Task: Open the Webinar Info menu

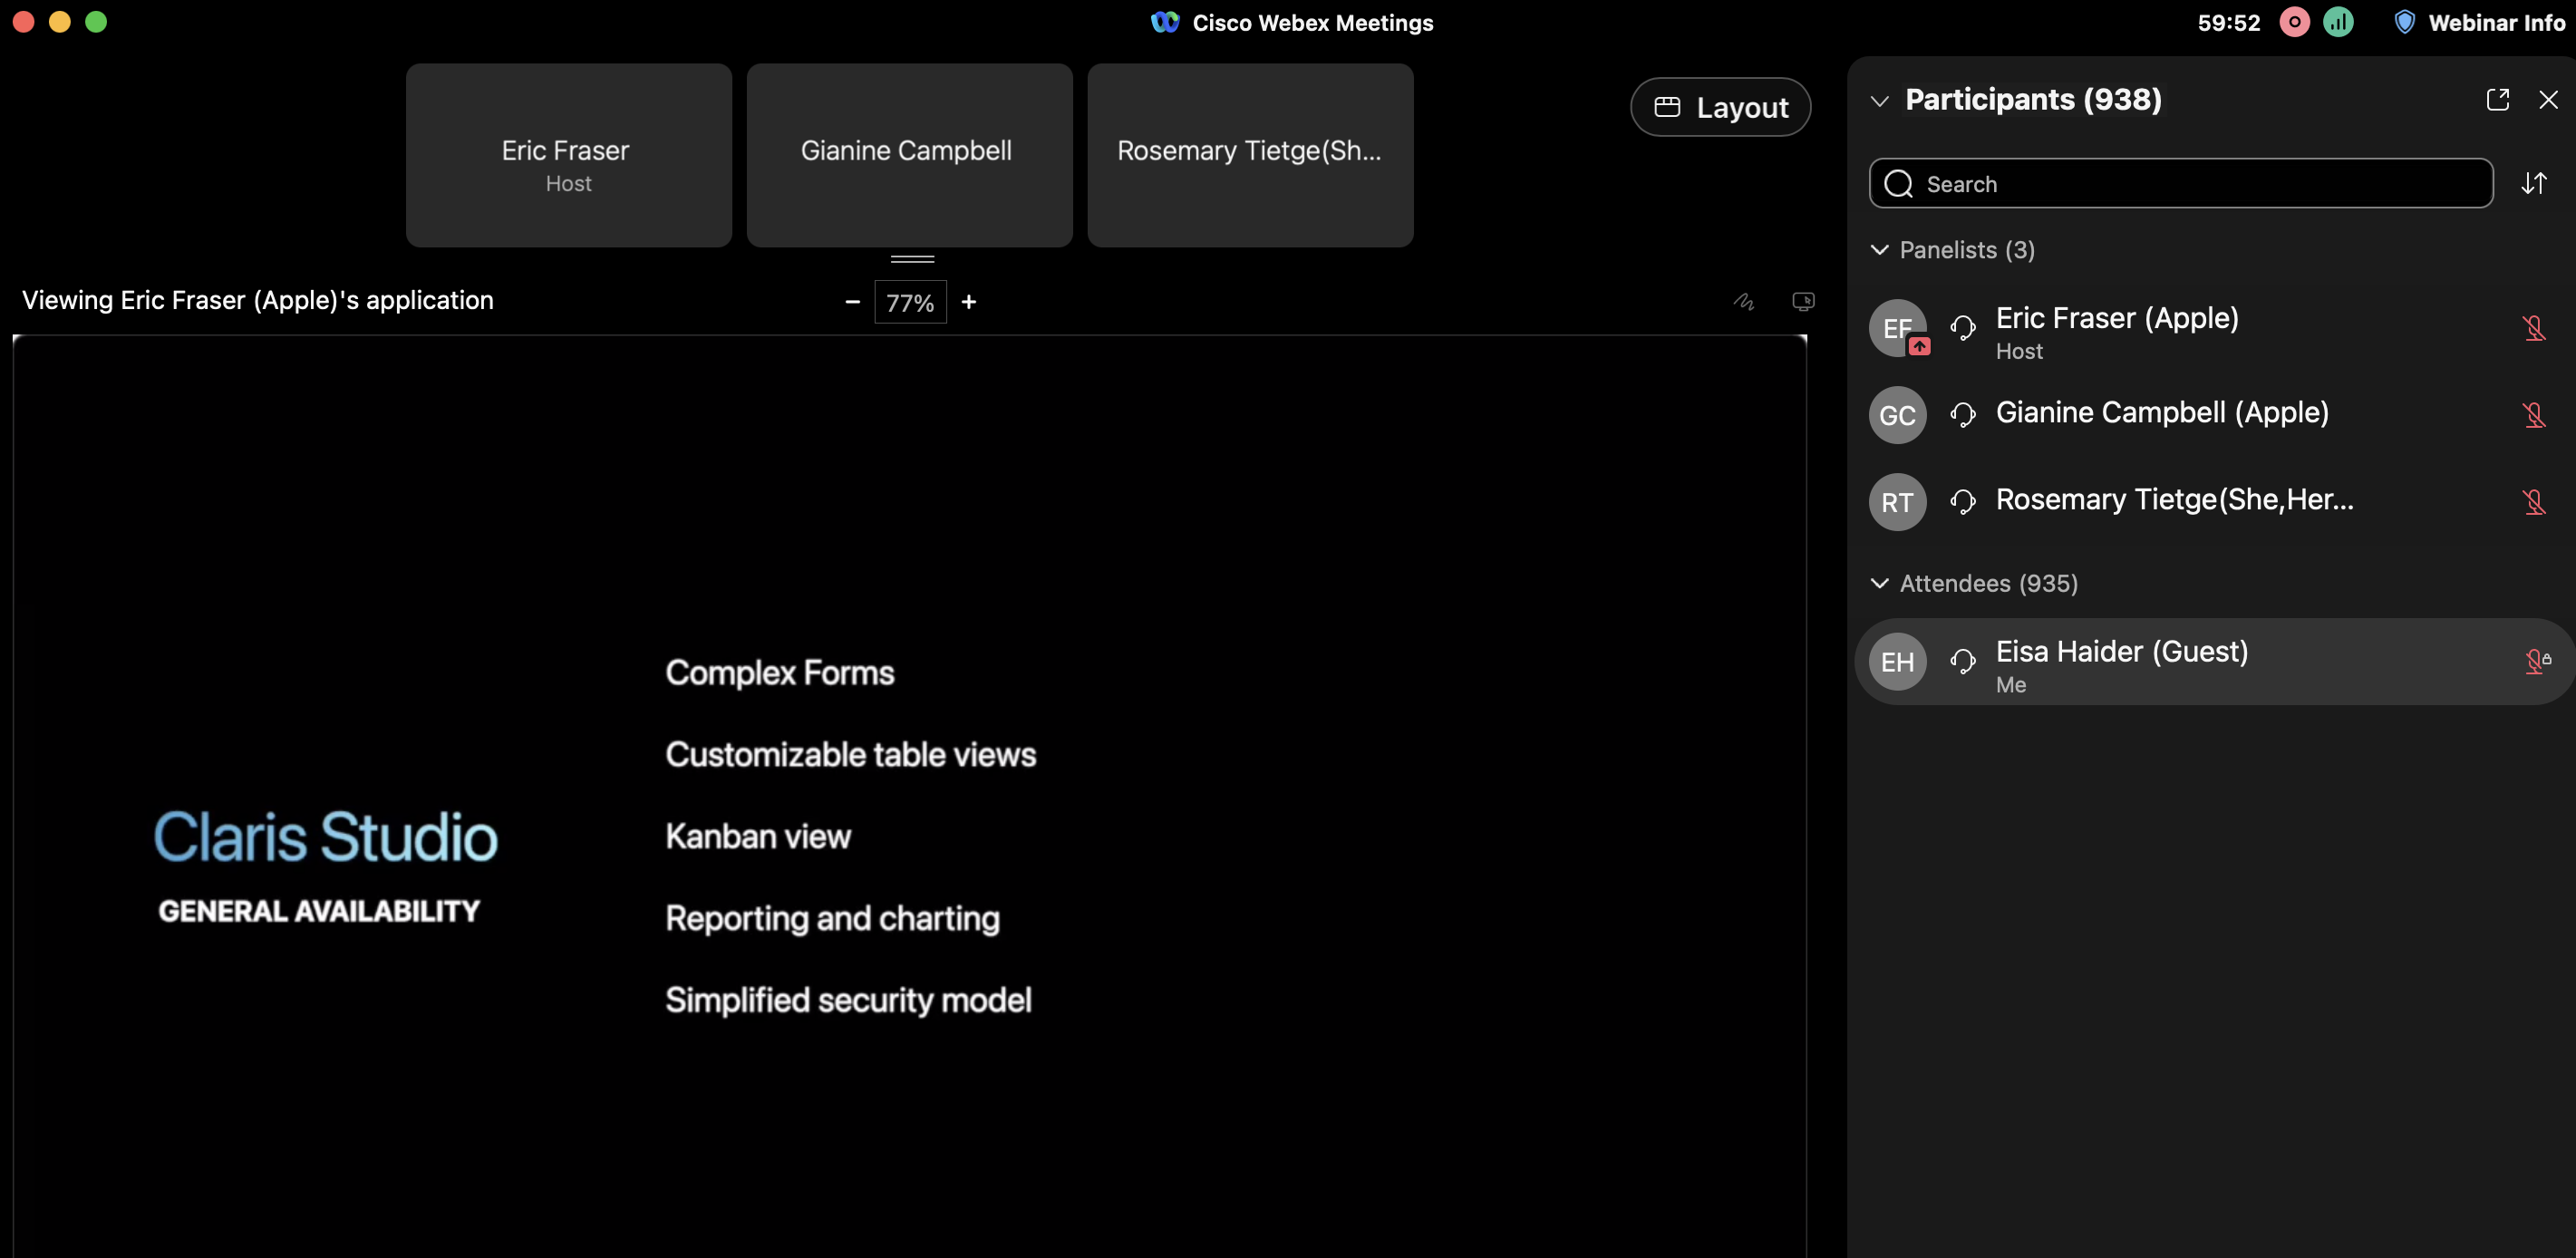Action: tap(2482, 22)
